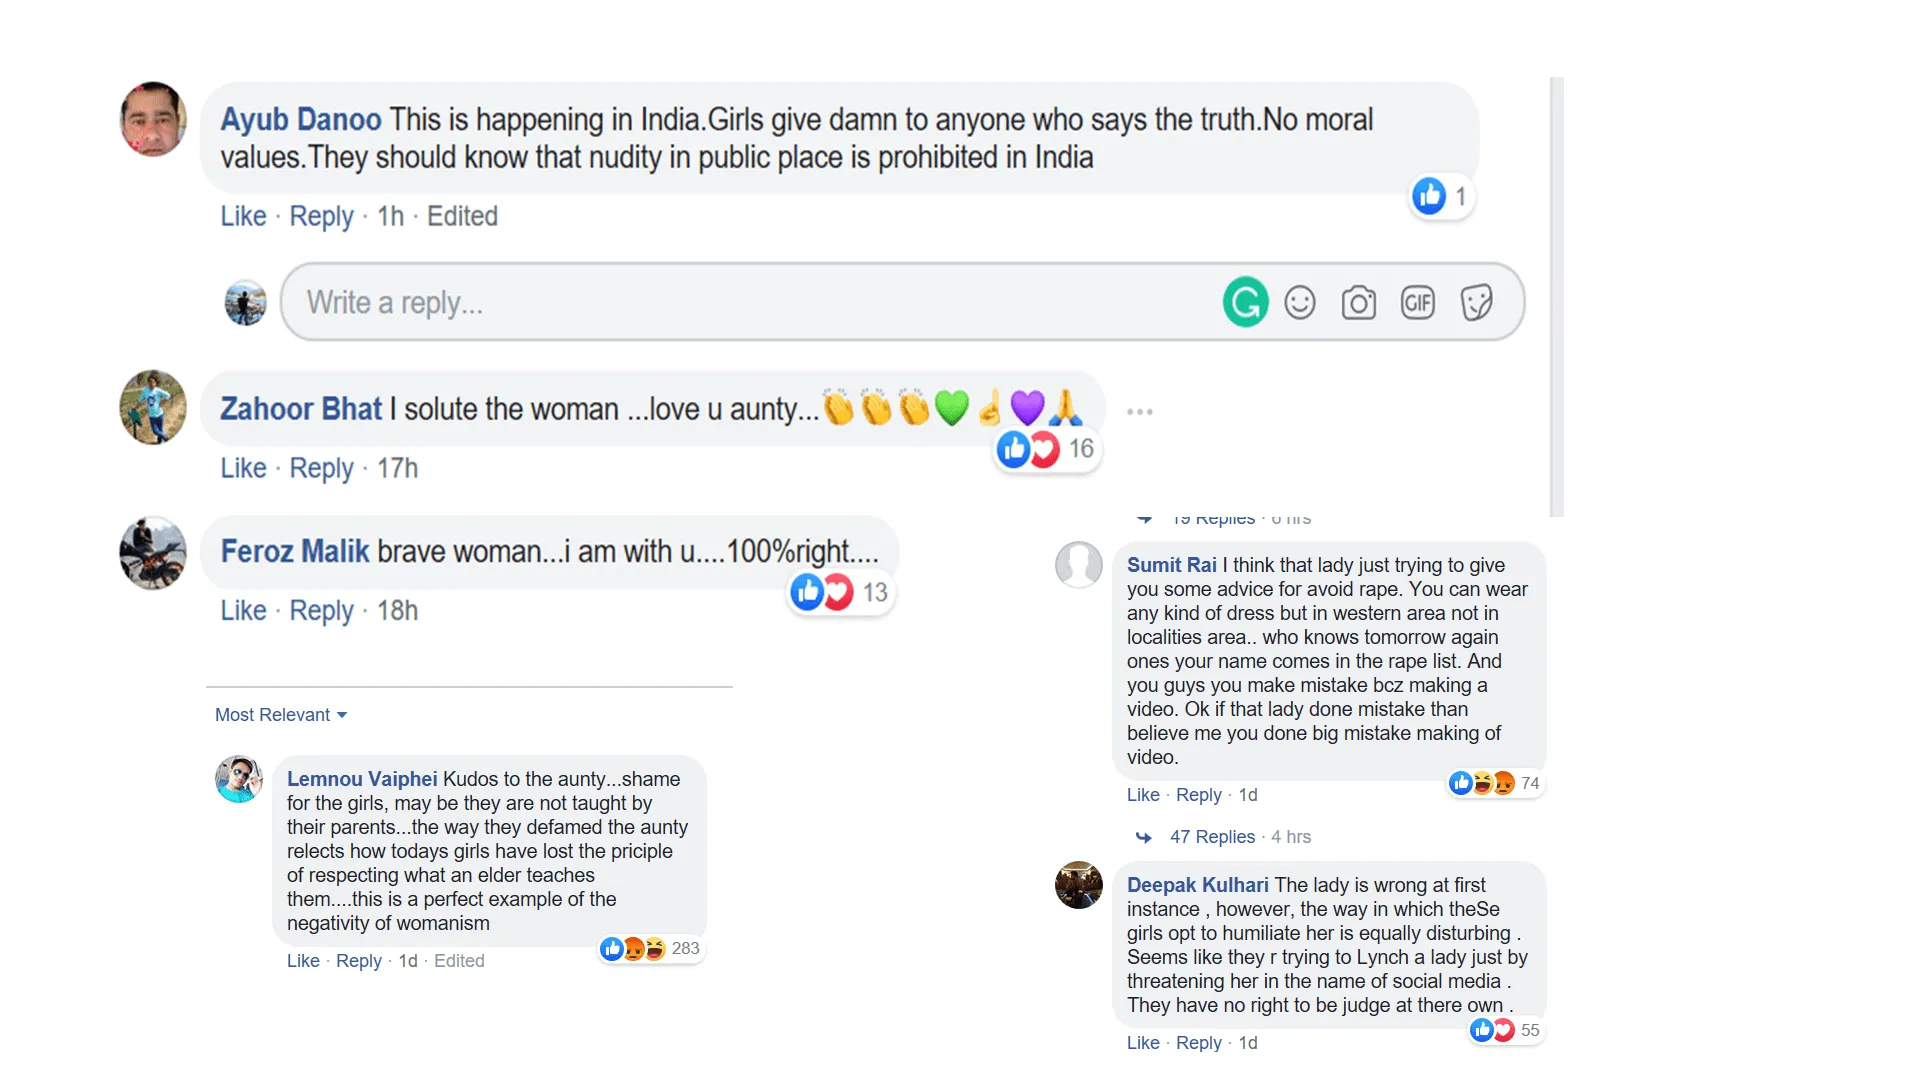
Task: Add a GIF to your reply
Action: pos(1417,301)
